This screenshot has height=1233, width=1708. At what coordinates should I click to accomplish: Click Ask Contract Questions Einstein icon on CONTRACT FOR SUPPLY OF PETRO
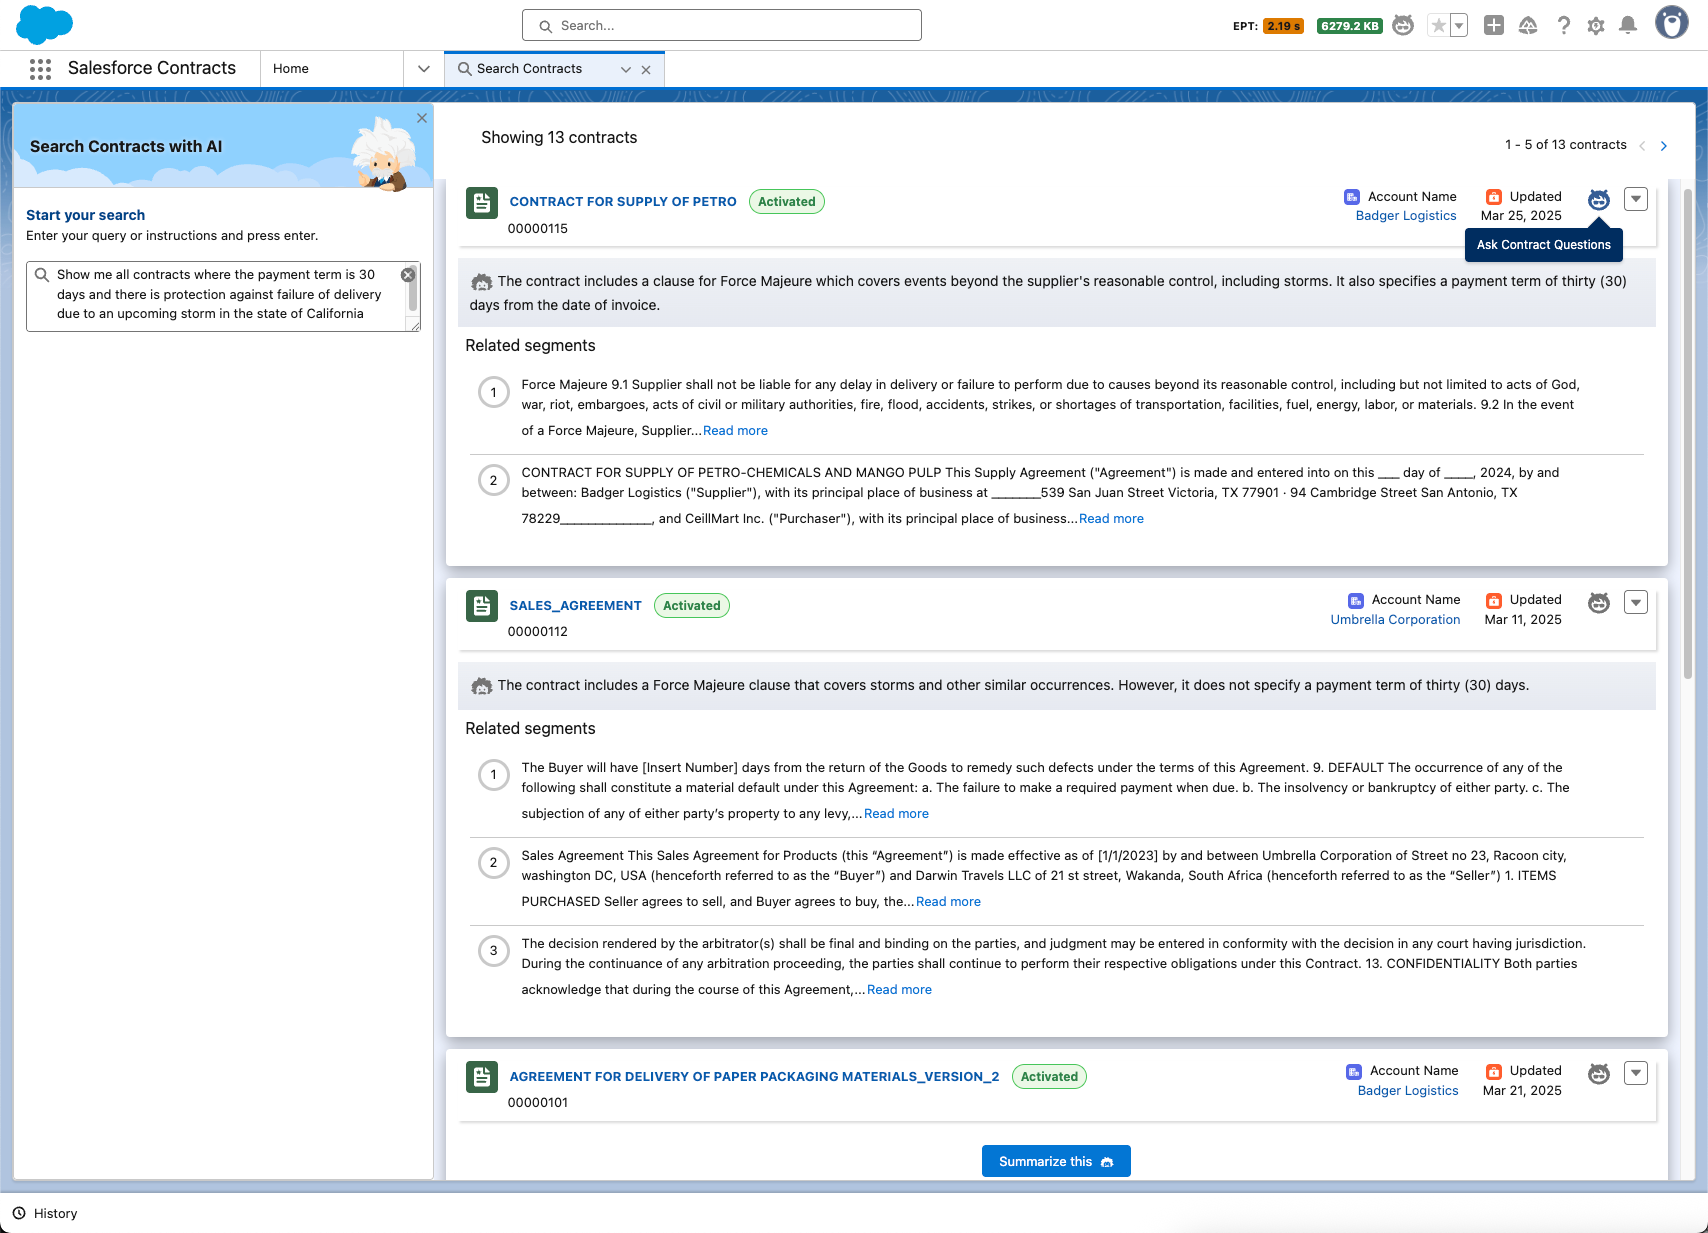pos(1598,199)
